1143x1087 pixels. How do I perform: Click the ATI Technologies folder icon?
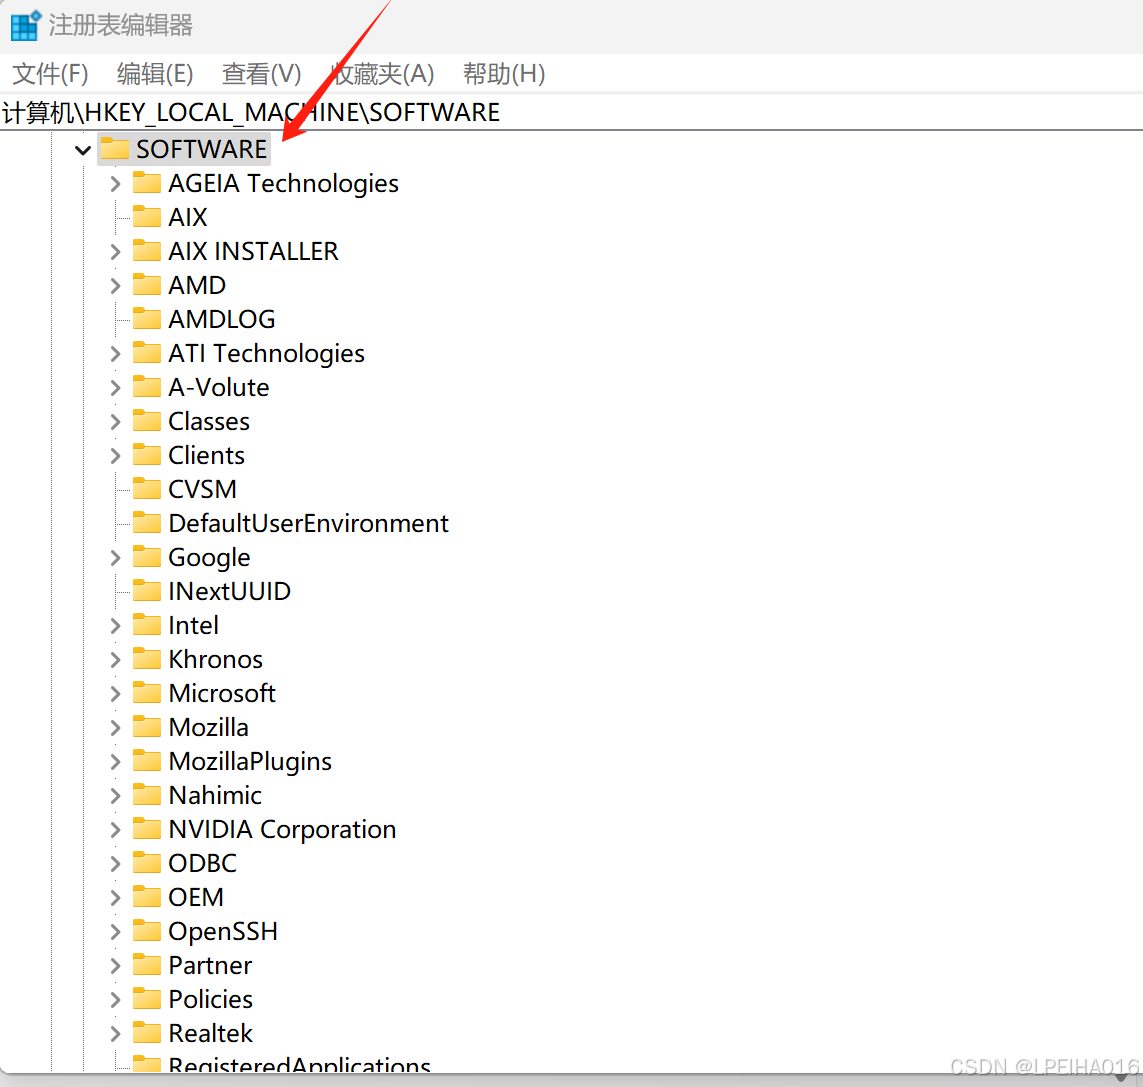147,352
